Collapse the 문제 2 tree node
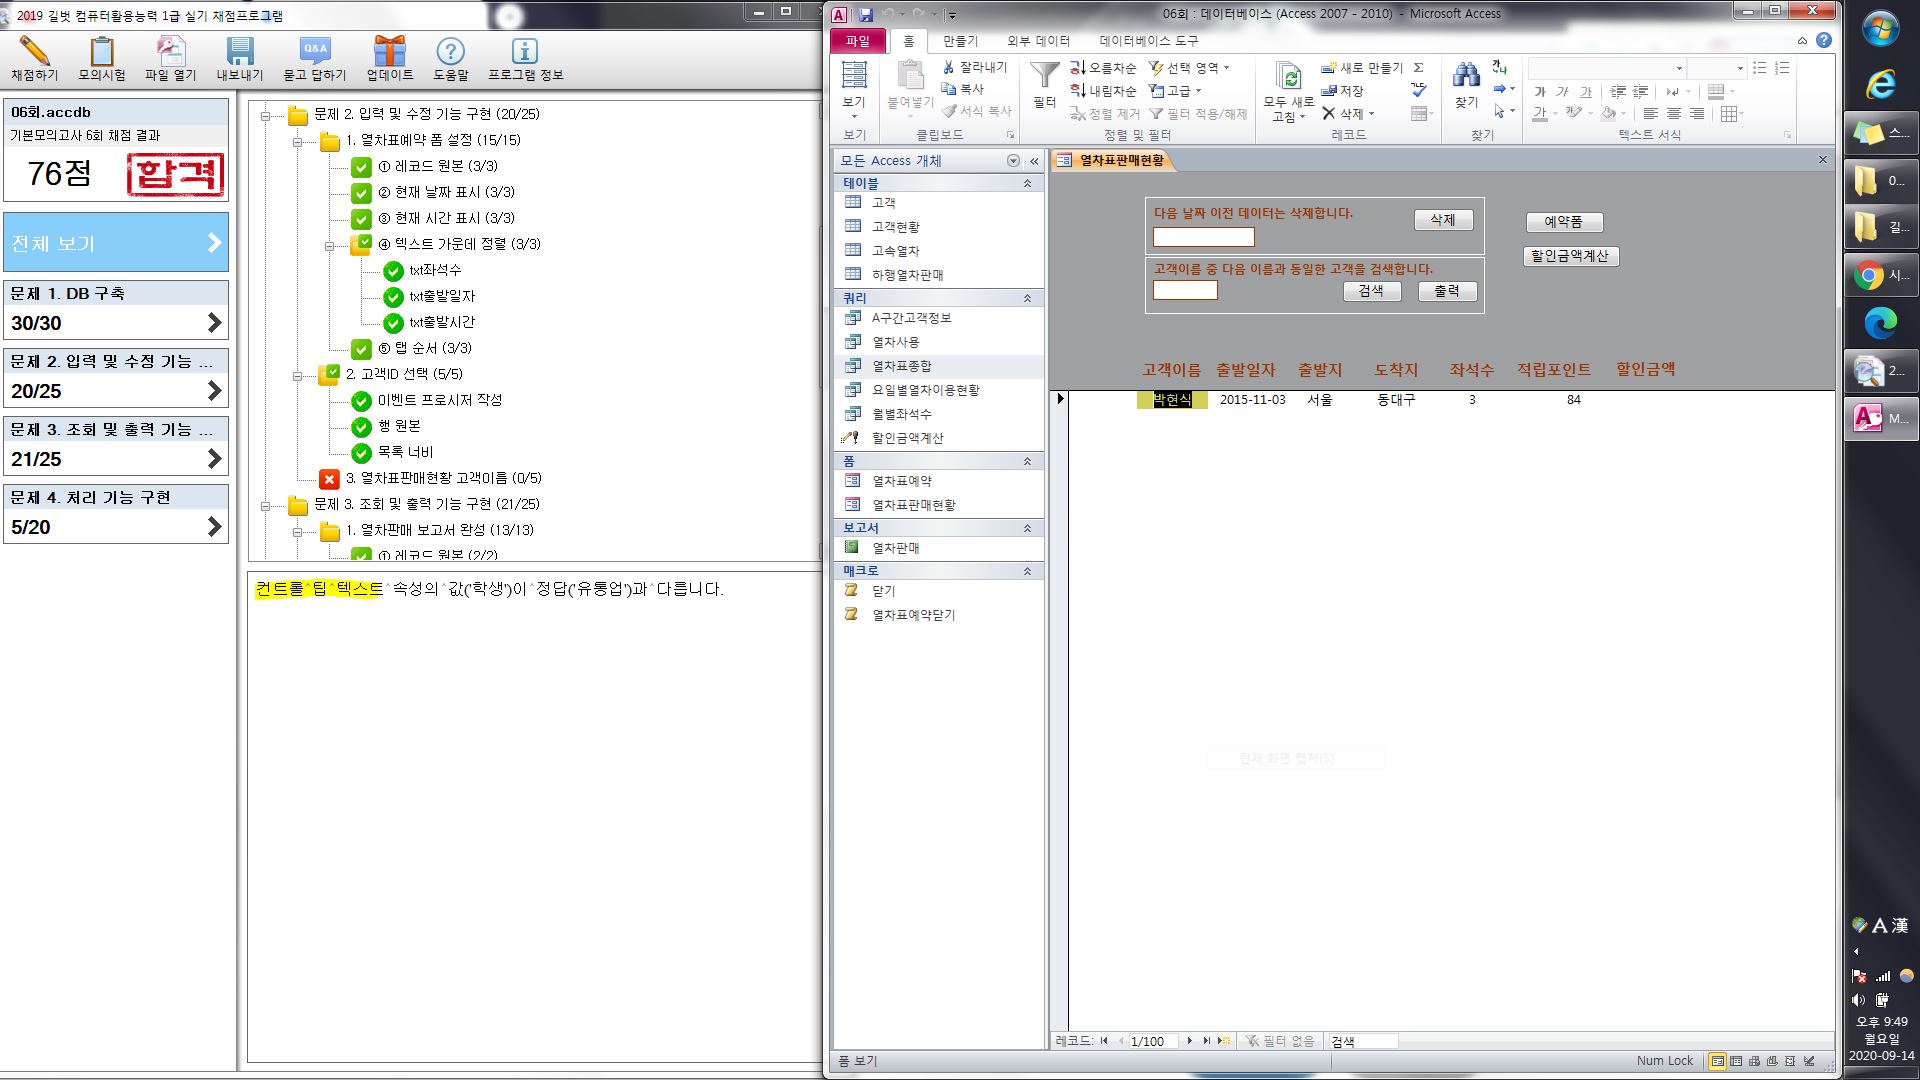 coord(266,115)
